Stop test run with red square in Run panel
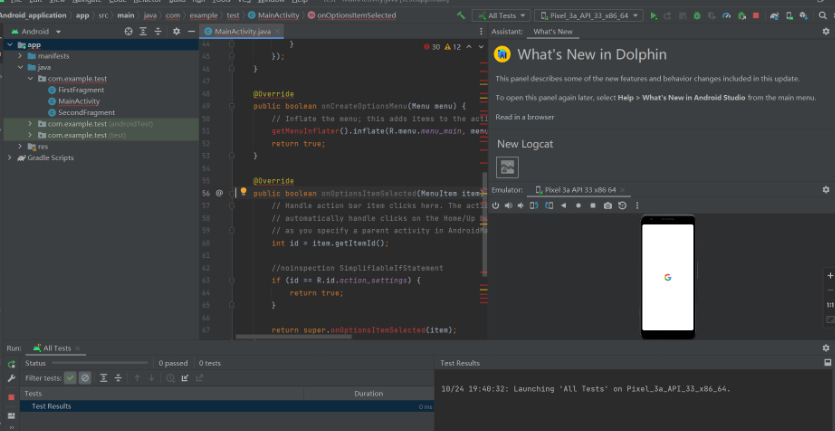Screen dimensions: 835x431 pyautogui.click(x=11, y=397)
